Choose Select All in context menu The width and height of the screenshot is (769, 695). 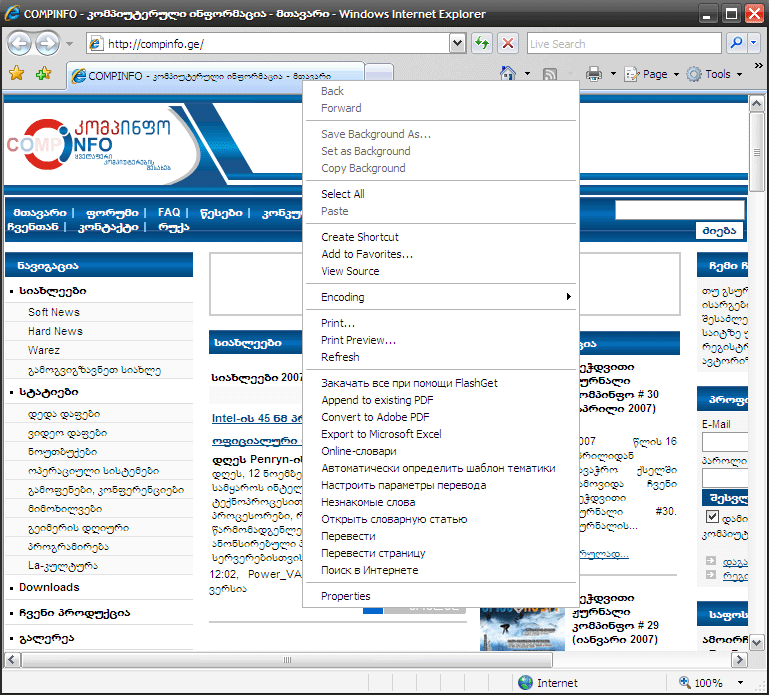click(342, 194)
